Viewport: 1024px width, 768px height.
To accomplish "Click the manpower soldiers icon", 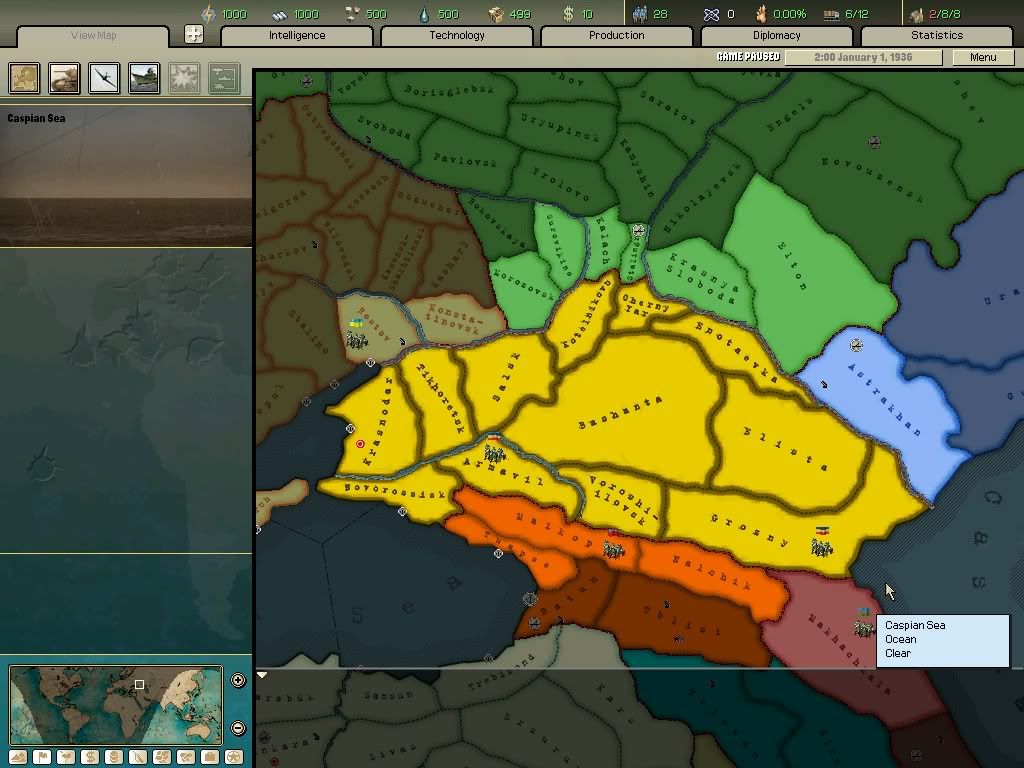I will [x=640, y=14].
